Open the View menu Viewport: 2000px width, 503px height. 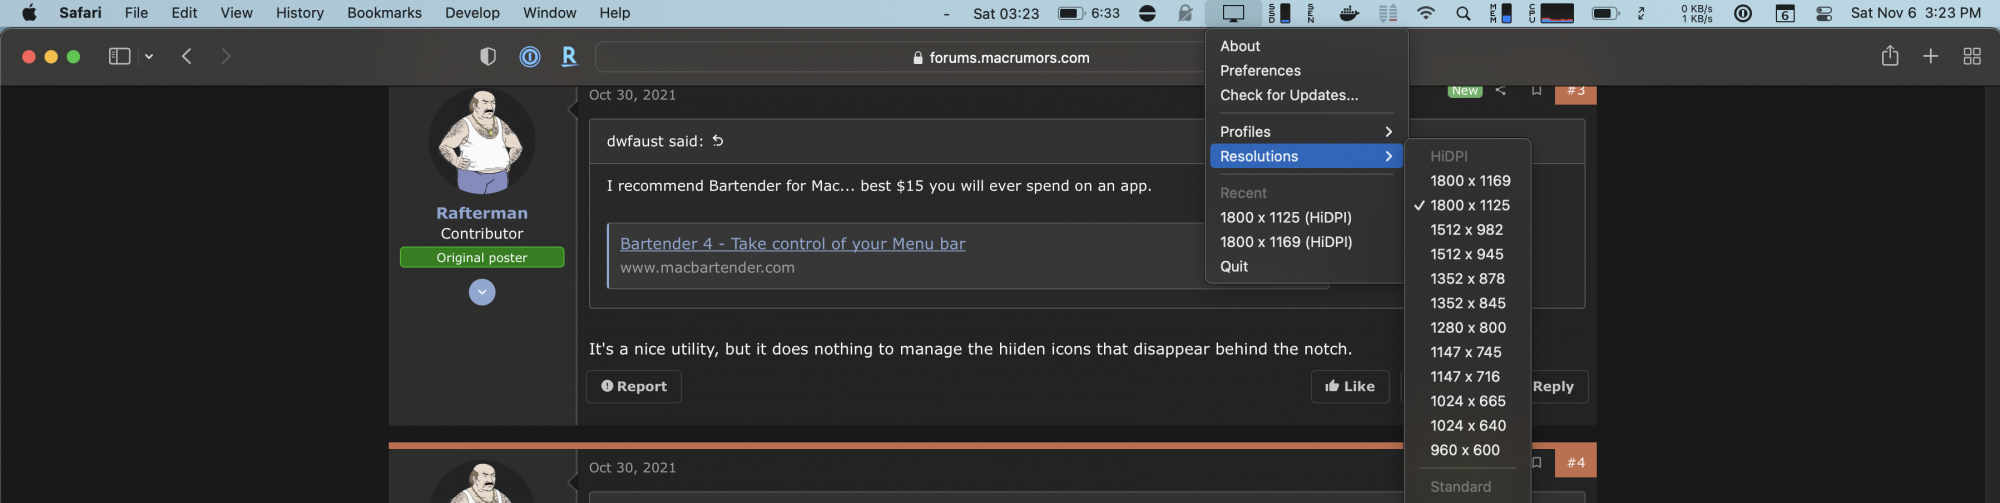236,13
